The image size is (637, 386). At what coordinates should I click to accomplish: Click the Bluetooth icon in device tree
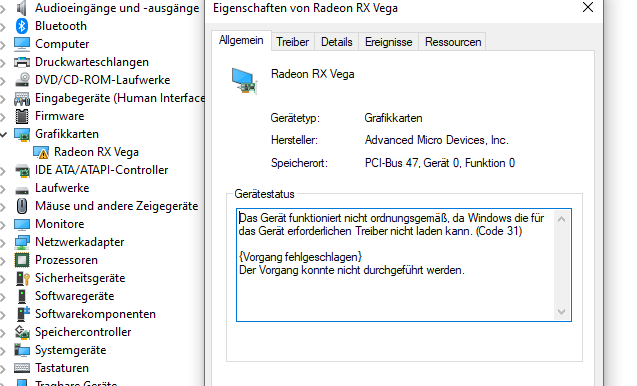click(22, 26)
